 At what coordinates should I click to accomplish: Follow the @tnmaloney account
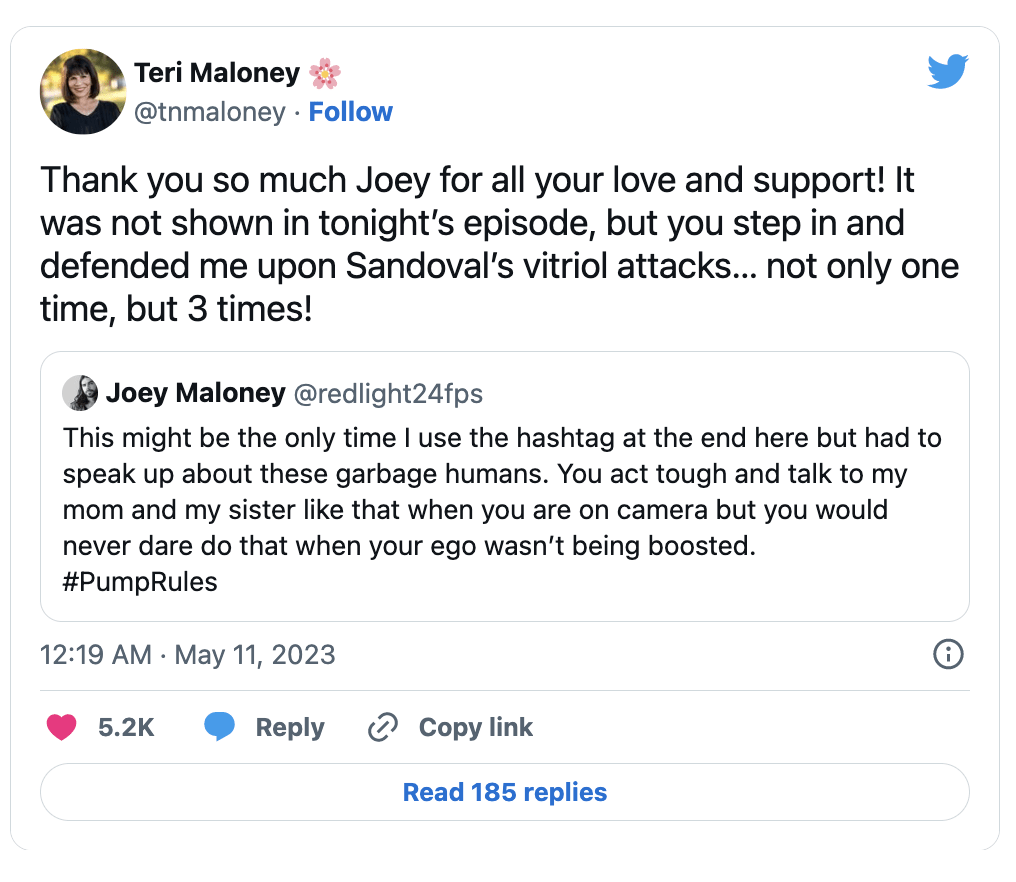tap(350, 112)
